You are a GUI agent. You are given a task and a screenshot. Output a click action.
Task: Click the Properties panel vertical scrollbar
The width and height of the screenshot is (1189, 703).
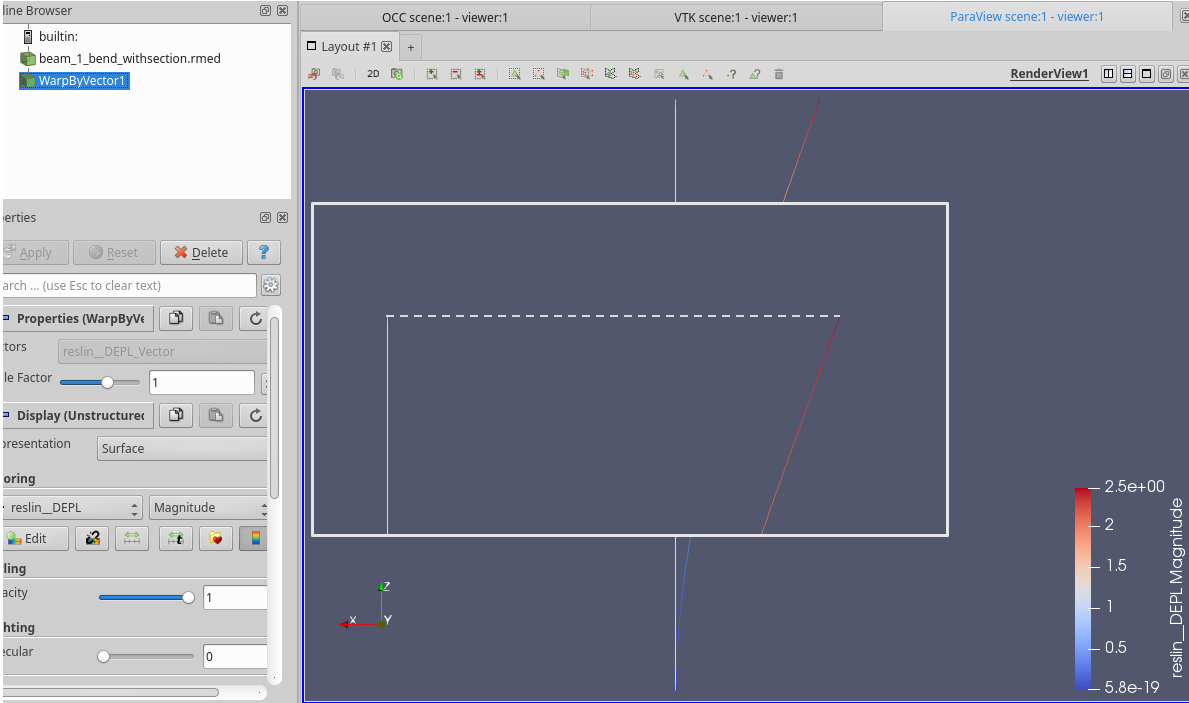click(x=275, y=410)
